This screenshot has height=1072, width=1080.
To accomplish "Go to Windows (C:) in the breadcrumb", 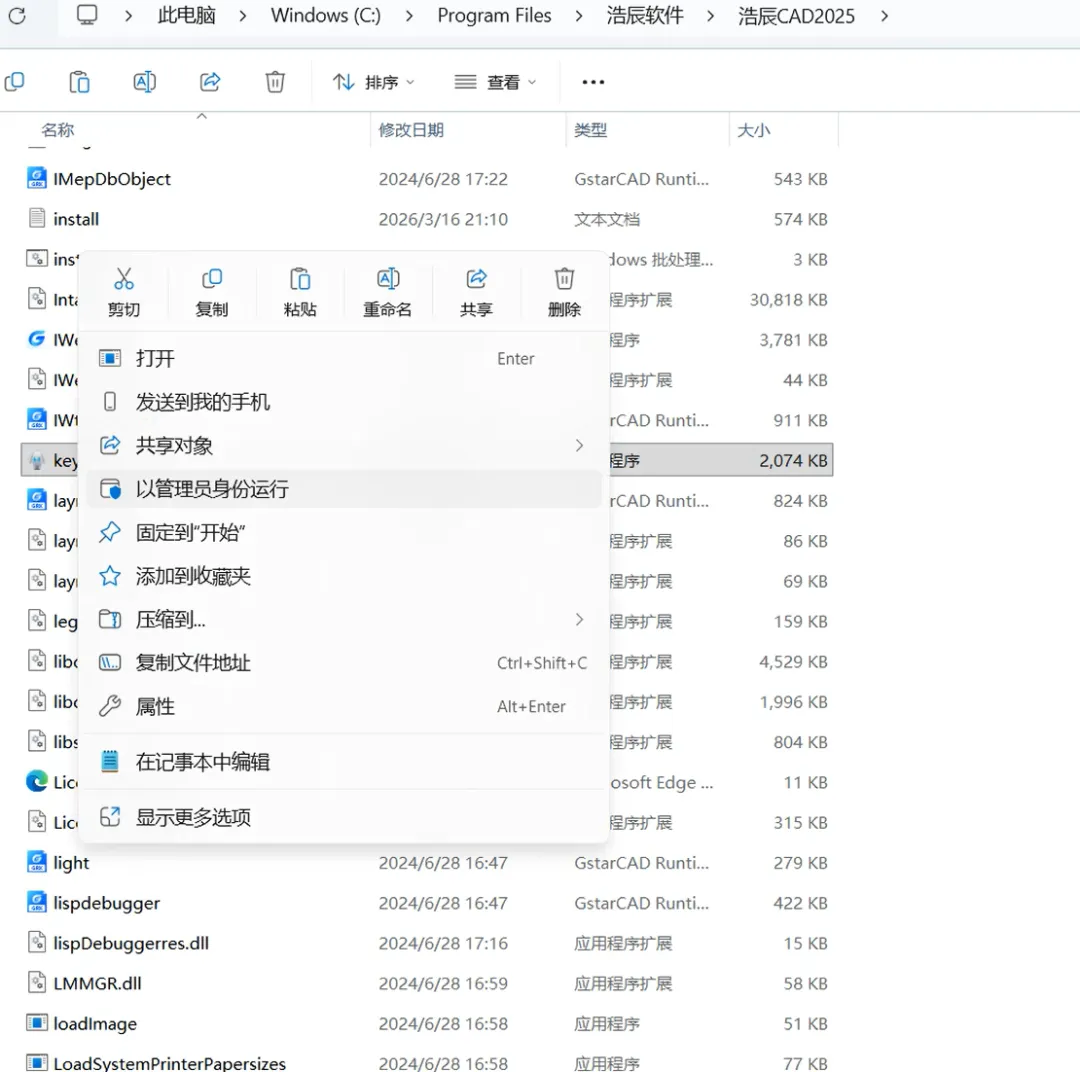I will 326,15.
